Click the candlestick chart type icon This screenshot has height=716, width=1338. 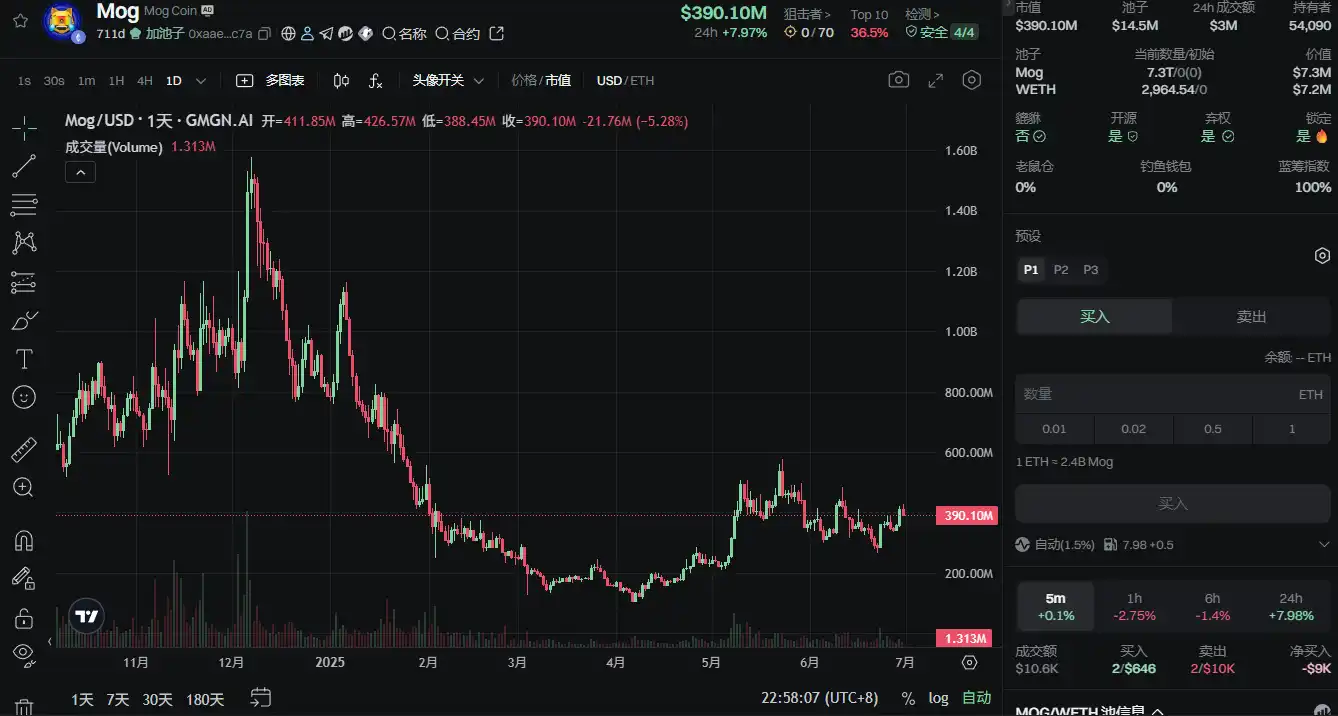(x=341, y=80)
